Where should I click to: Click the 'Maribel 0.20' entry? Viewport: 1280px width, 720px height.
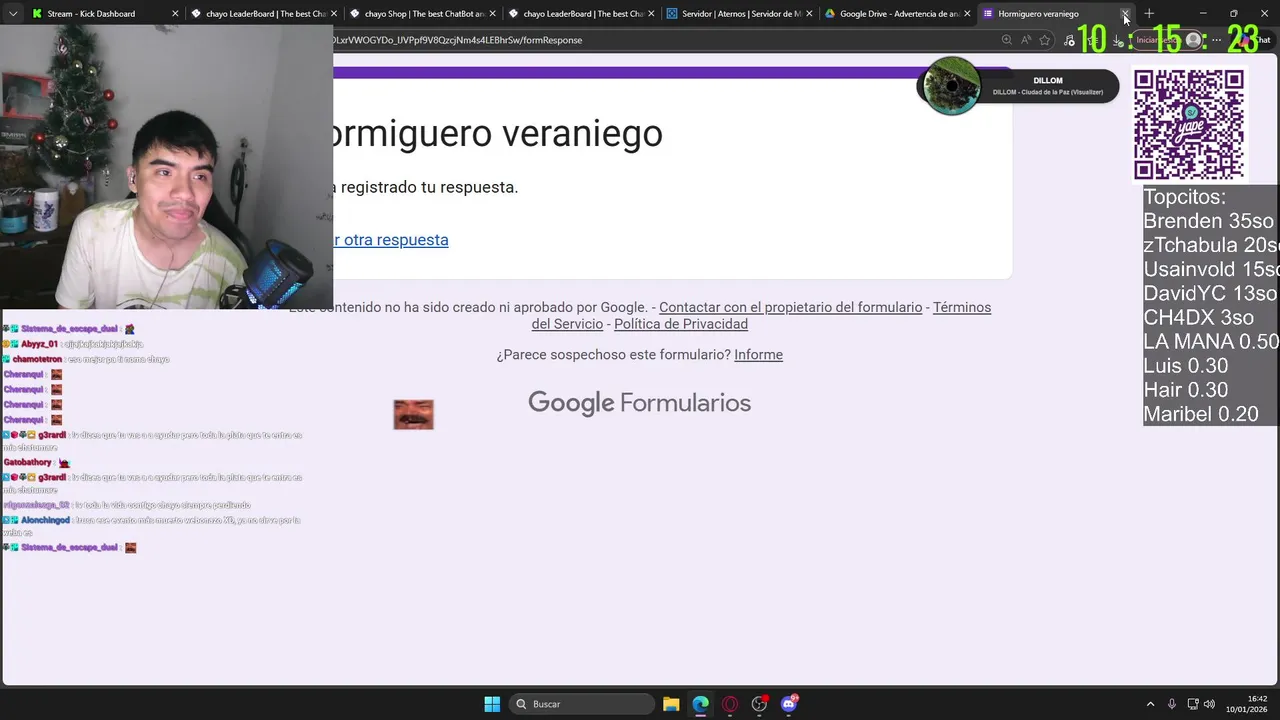(1200, 414)
